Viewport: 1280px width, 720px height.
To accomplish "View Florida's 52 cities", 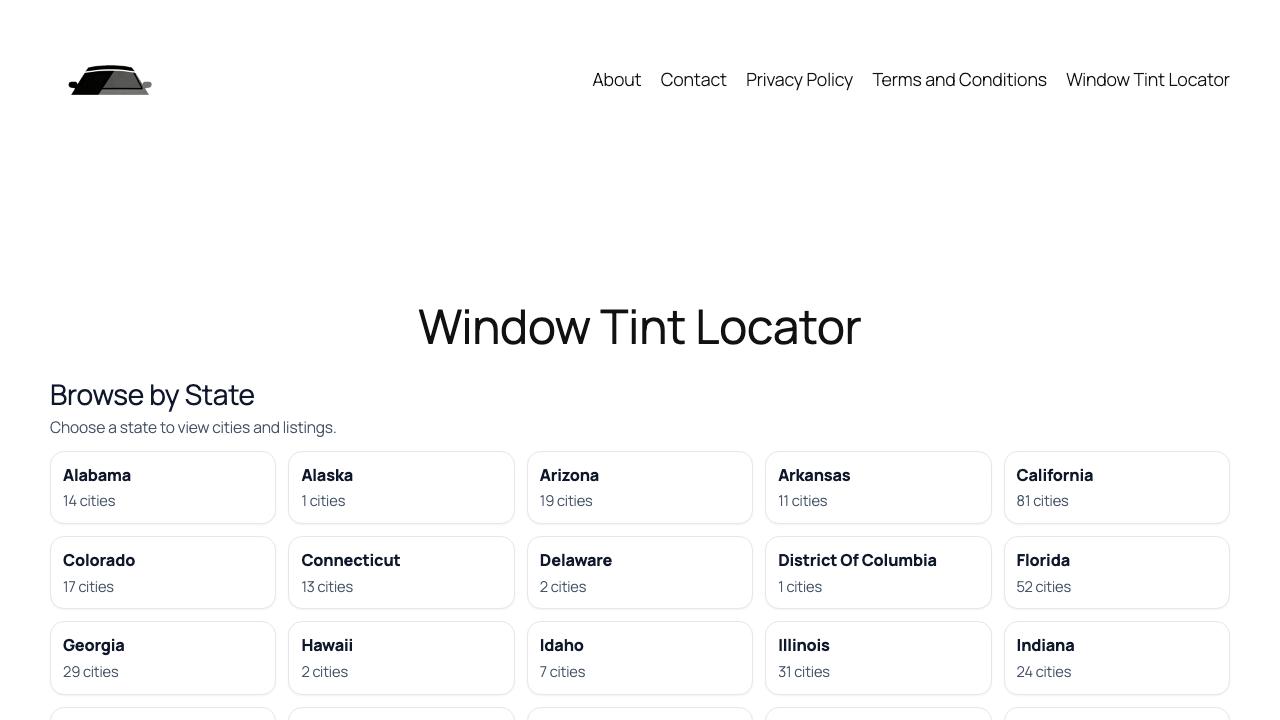I will click(x=1116, y=572).
